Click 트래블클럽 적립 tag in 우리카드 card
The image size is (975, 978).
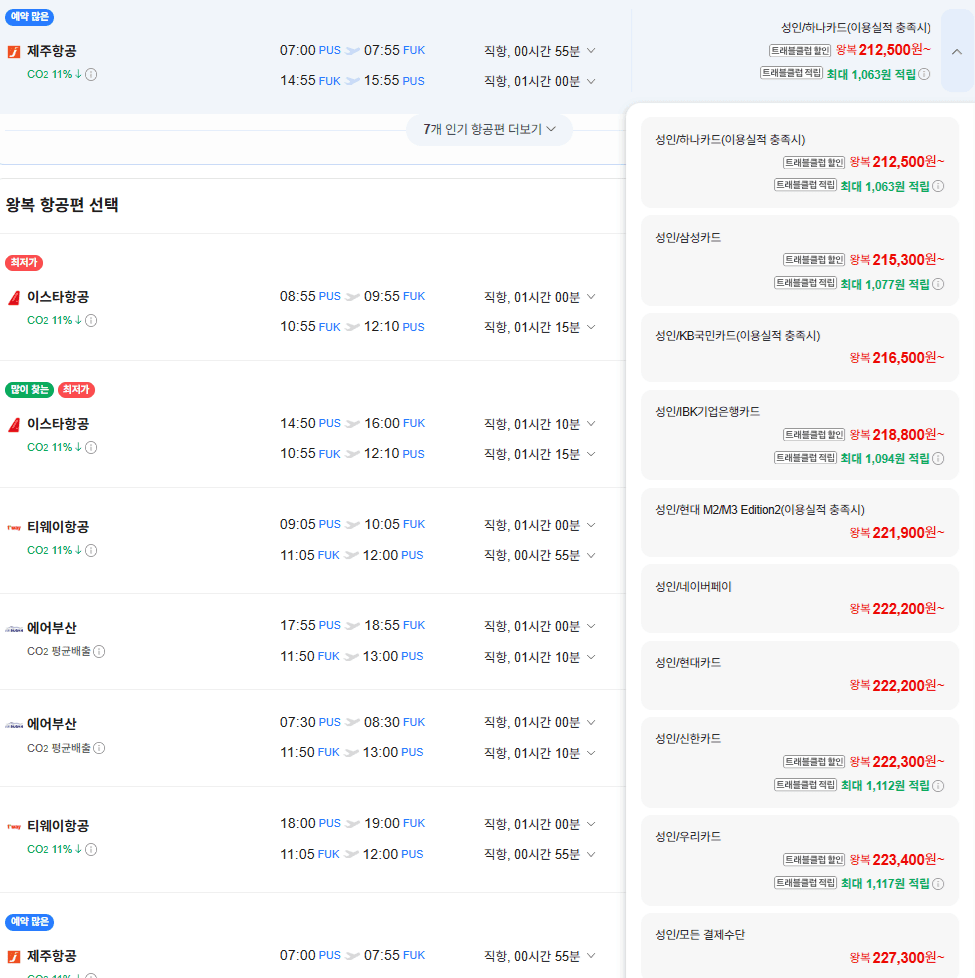(x=805, y=883)
